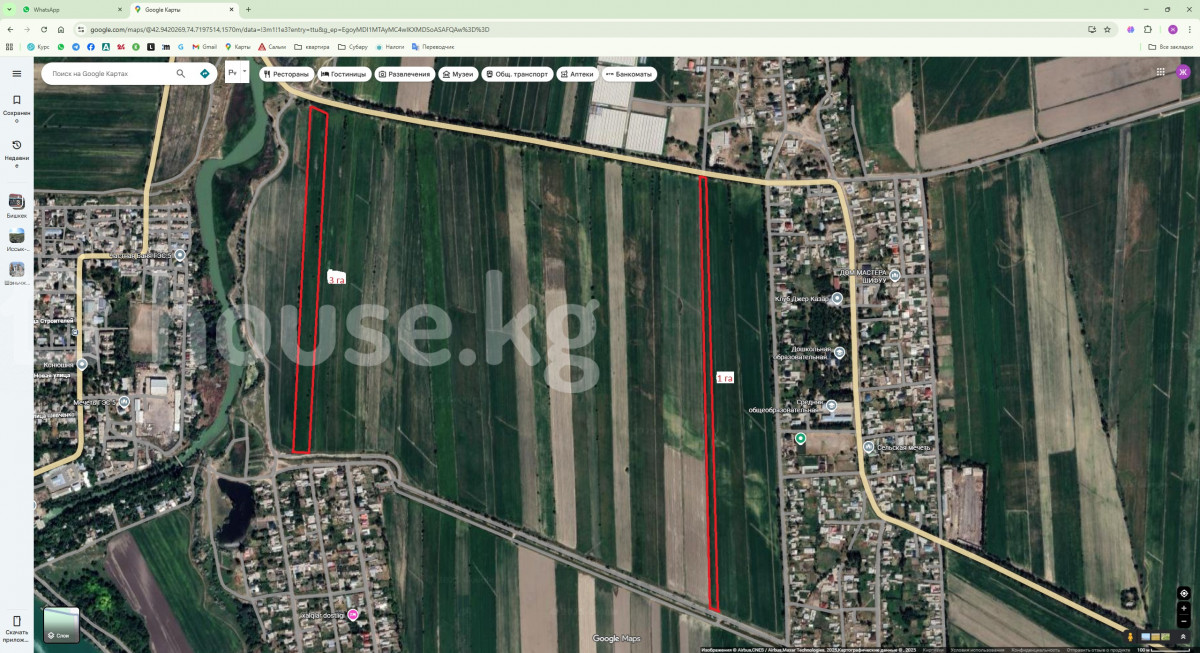Zoom in the map with plus button
Image resolution: width=1200 pixels, height=653 pixels.
[1184, 608]
